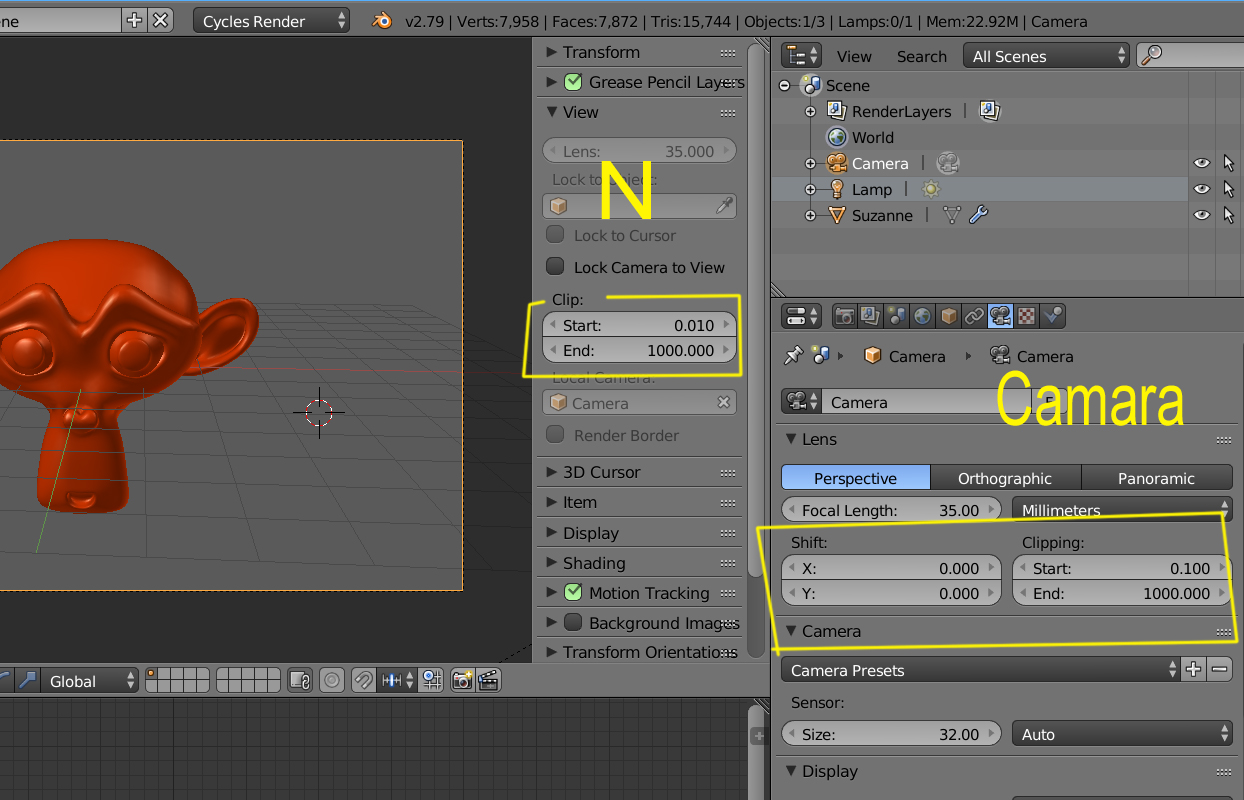Click the OpenGL render animation clapper icon

click(x=488, y=681)
